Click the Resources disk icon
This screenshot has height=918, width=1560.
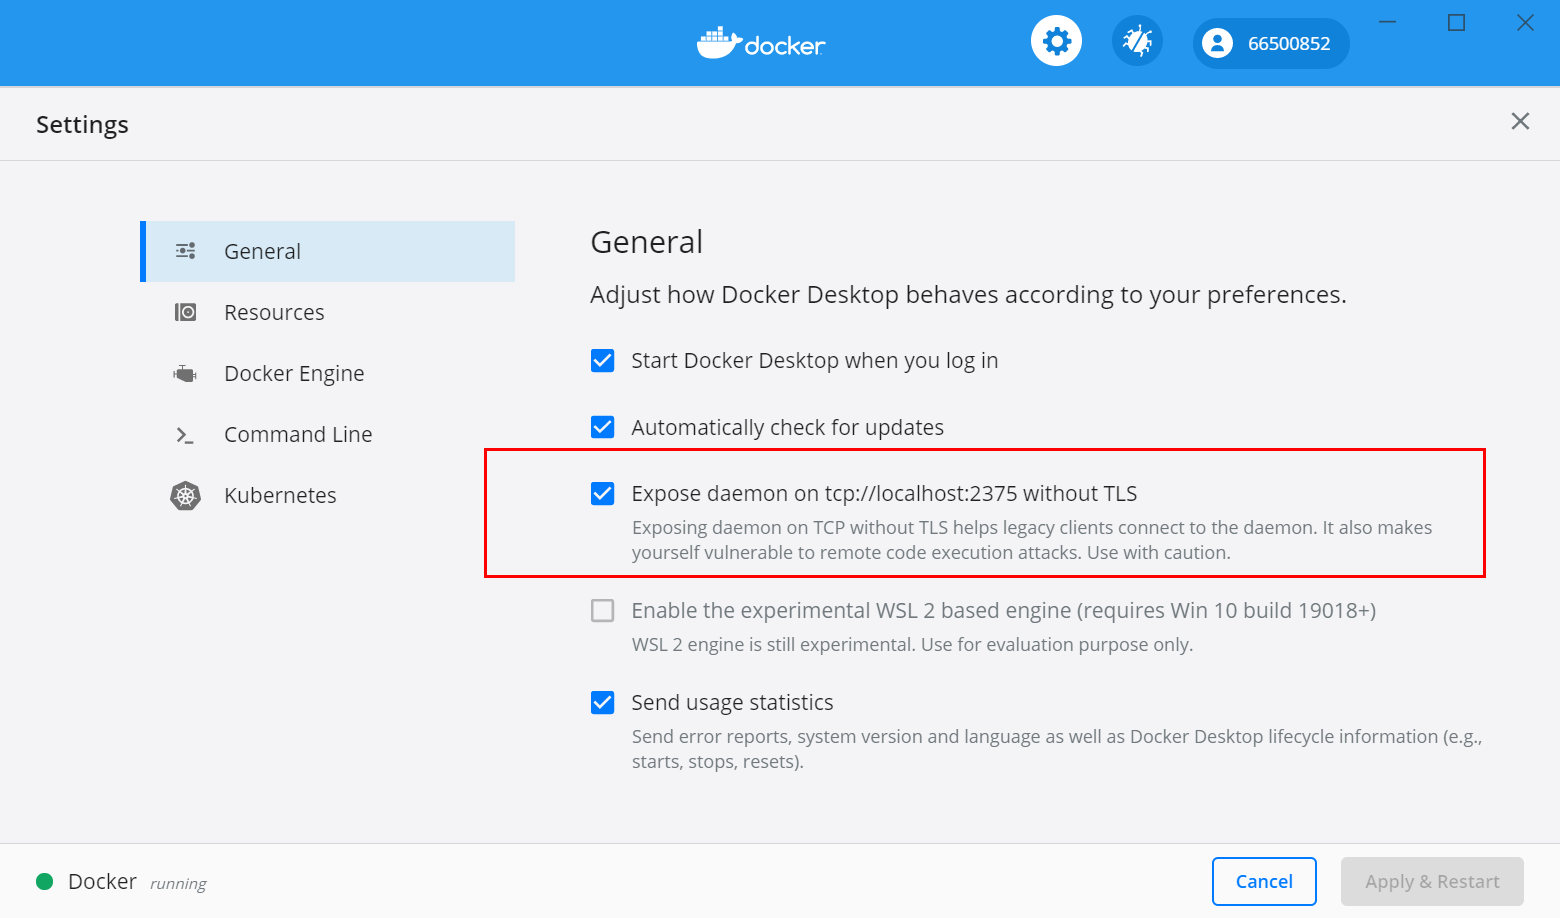(185, 312)
